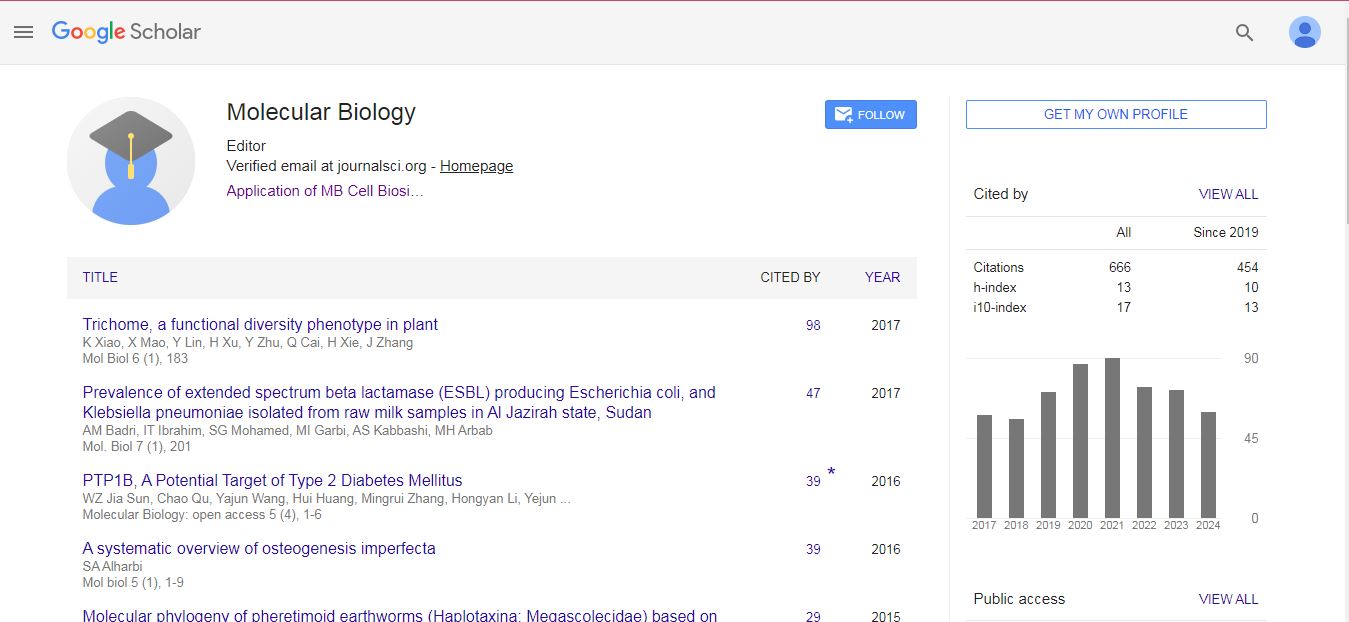This screenshot has width=1349, height=622.
Task: Sort by the Title column header
Action: point(100,277)
